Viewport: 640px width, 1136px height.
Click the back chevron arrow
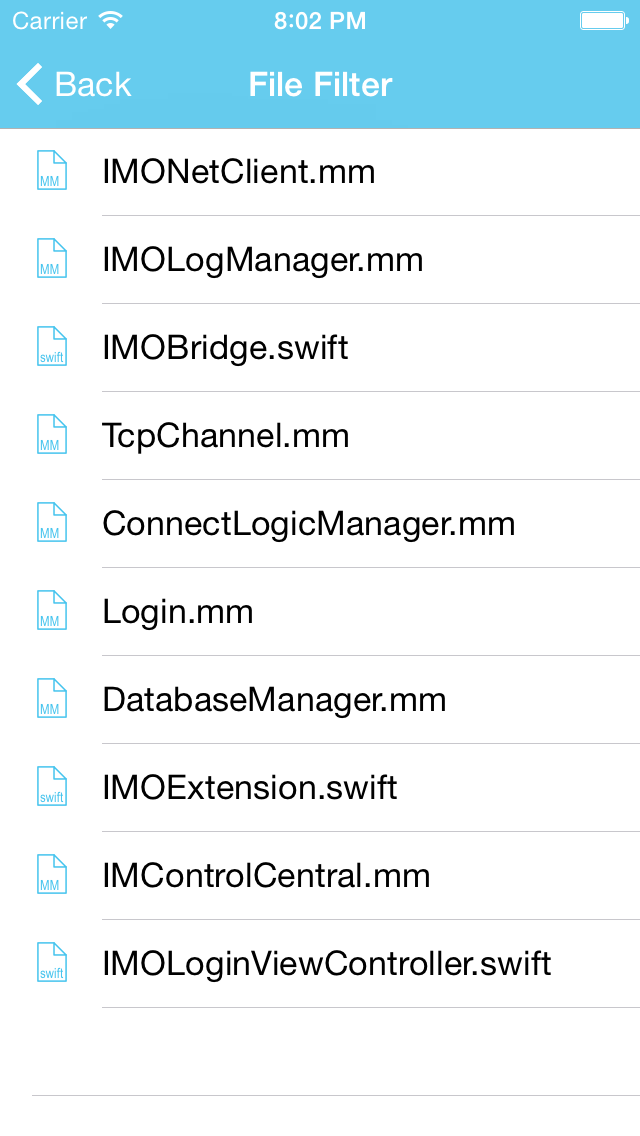point(27,84)
